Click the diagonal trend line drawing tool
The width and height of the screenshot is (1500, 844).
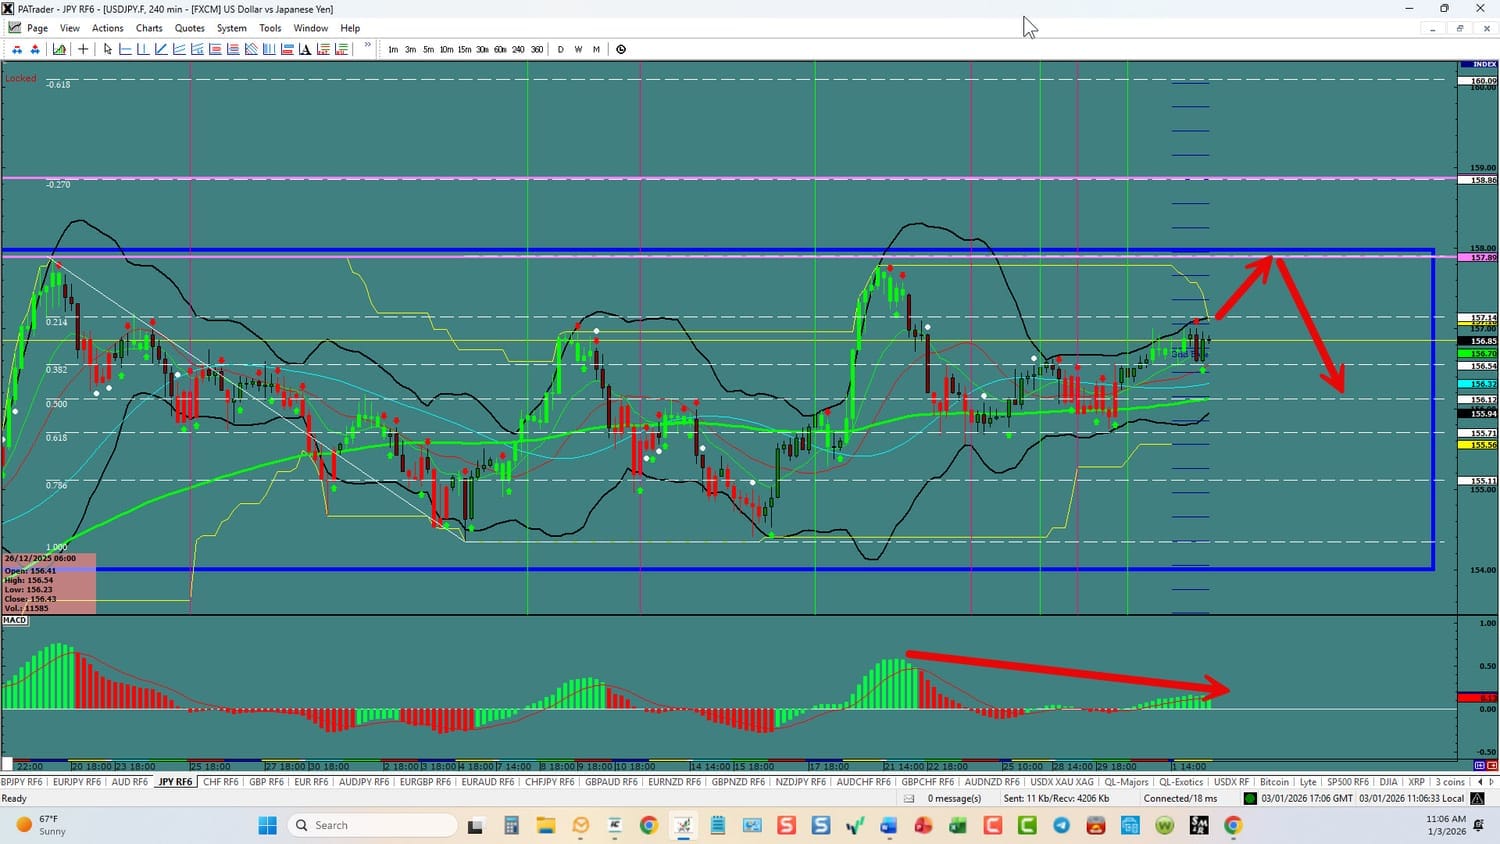[161, 49]
